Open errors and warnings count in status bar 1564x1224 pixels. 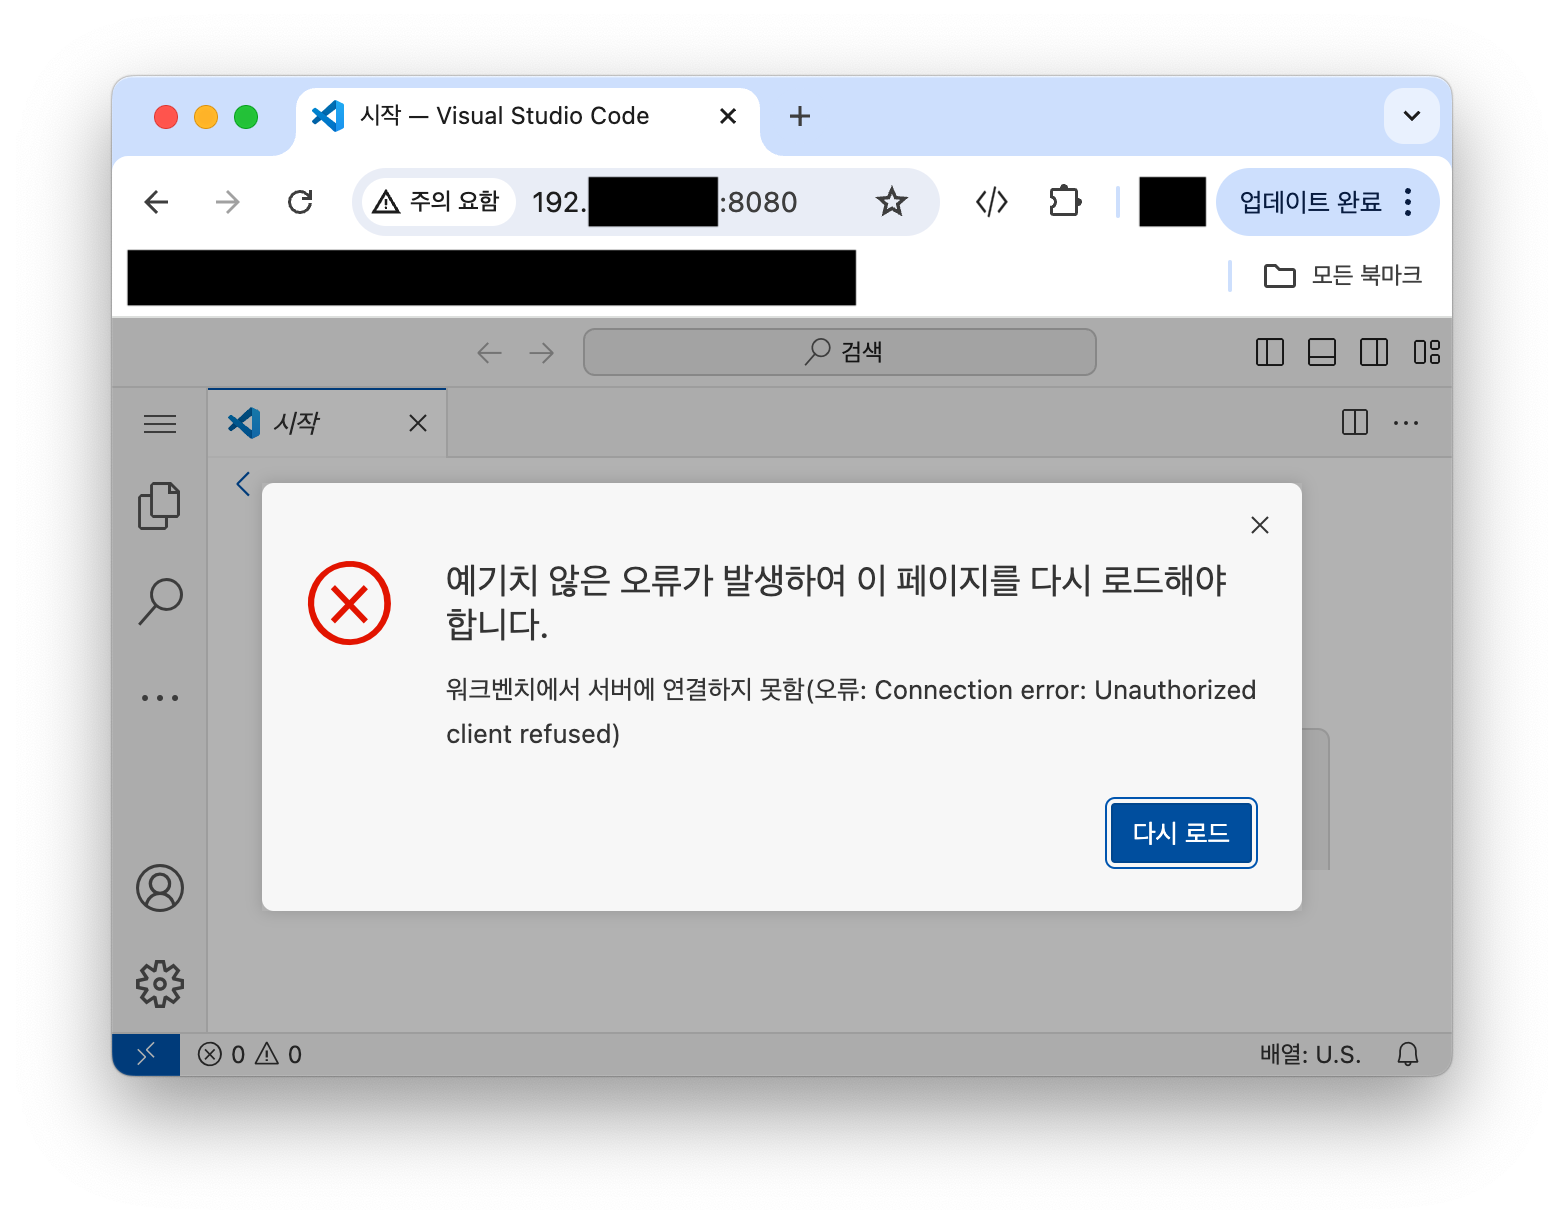point(250,1054)
